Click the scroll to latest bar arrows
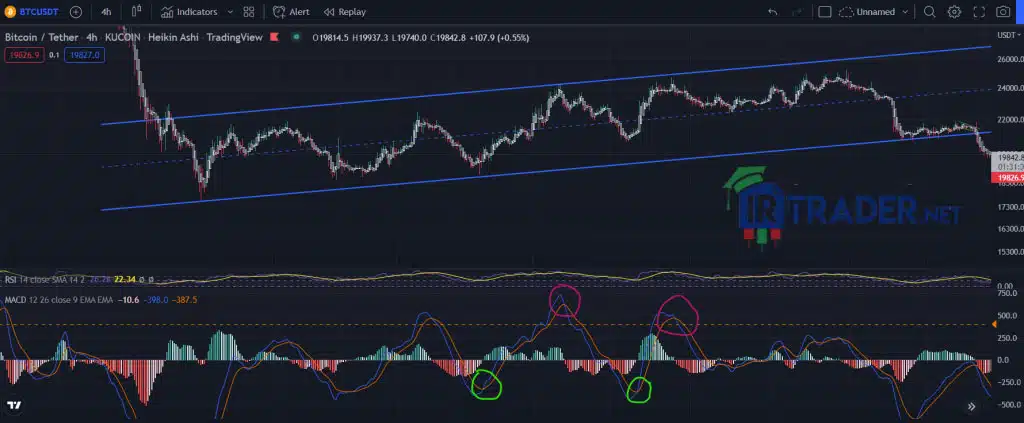 pos(972,407)
